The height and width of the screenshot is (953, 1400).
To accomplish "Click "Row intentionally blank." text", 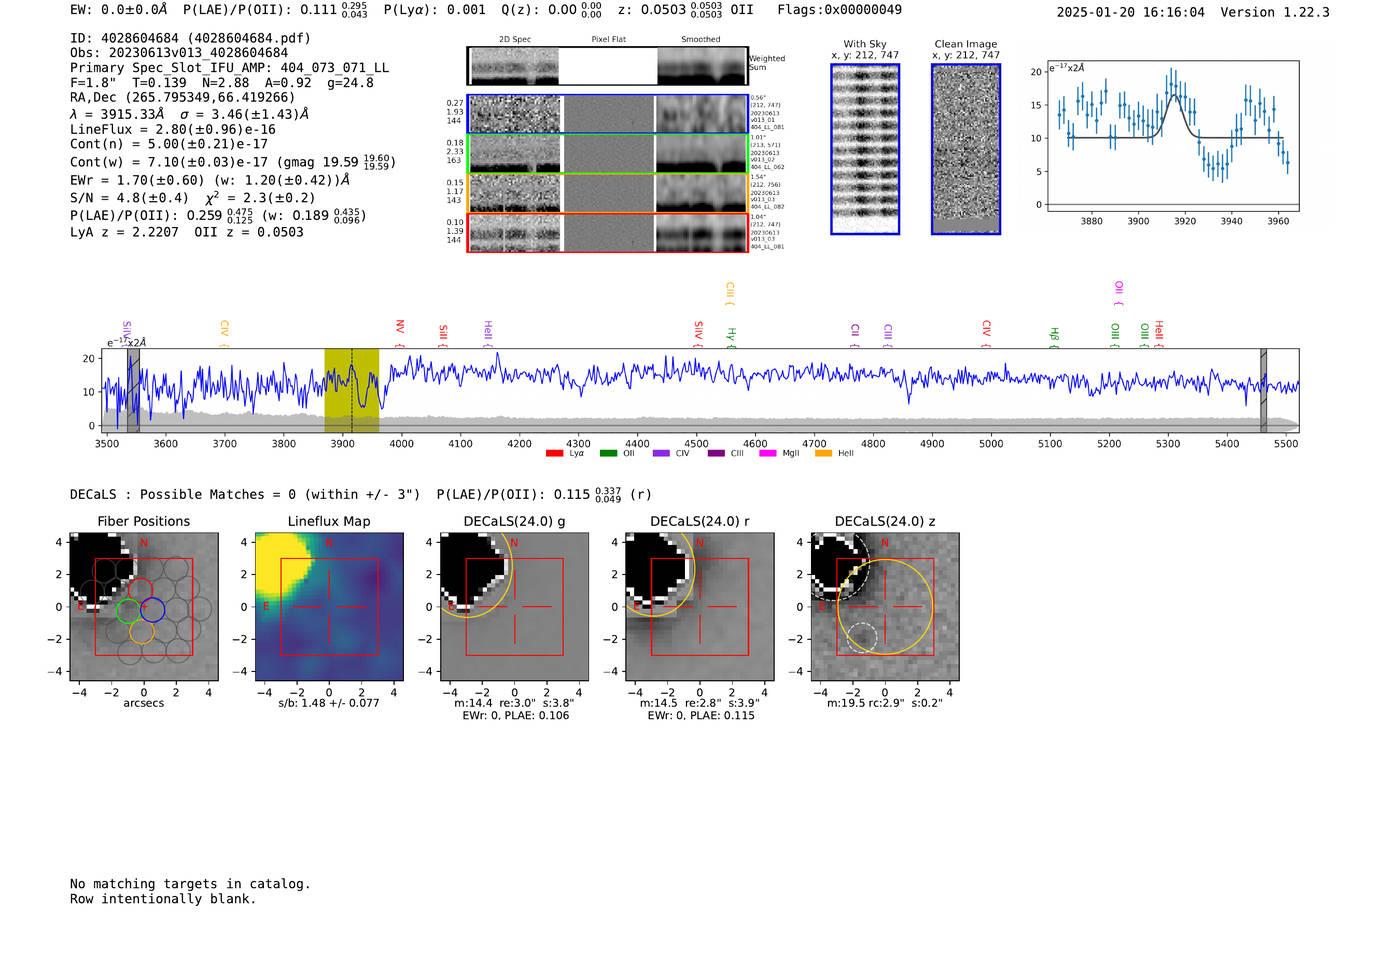I will pyautogui.click(x=163, y=899).
